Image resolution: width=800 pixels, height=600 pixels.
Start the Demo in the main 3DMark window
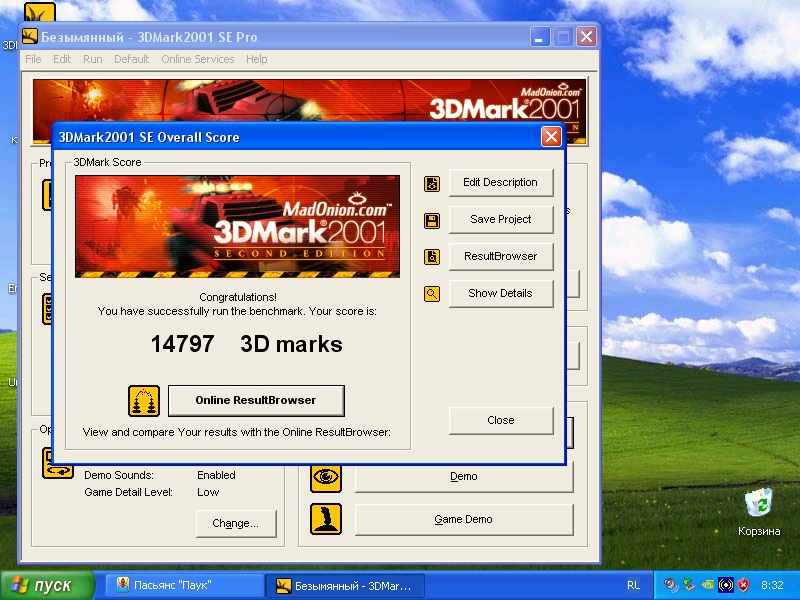click(x=464, y=477)
